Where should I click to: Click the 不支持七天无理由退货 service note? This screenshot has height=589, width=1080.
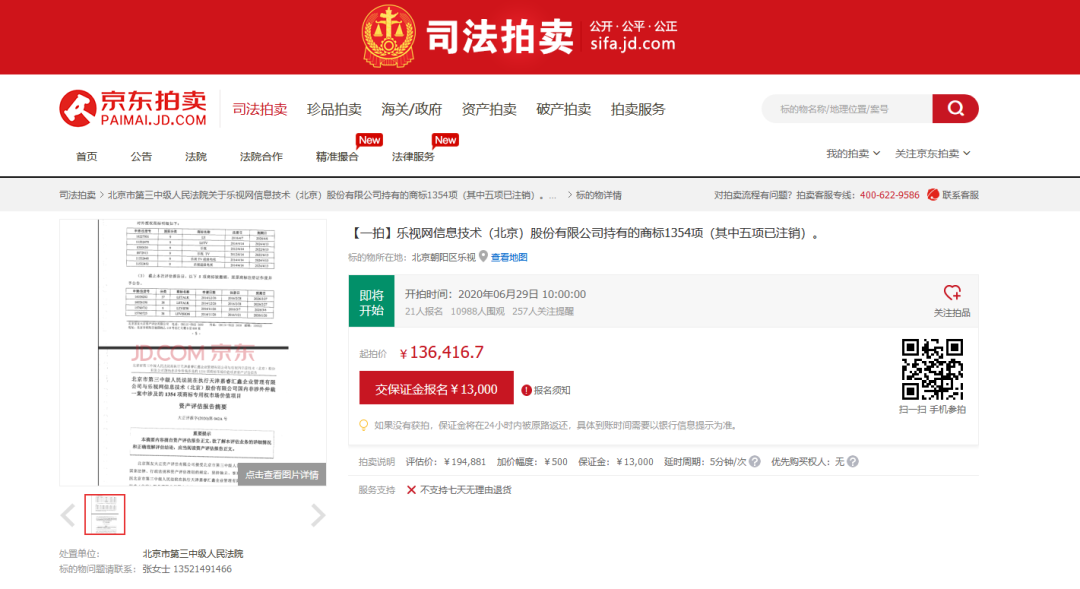click(466, 490)
